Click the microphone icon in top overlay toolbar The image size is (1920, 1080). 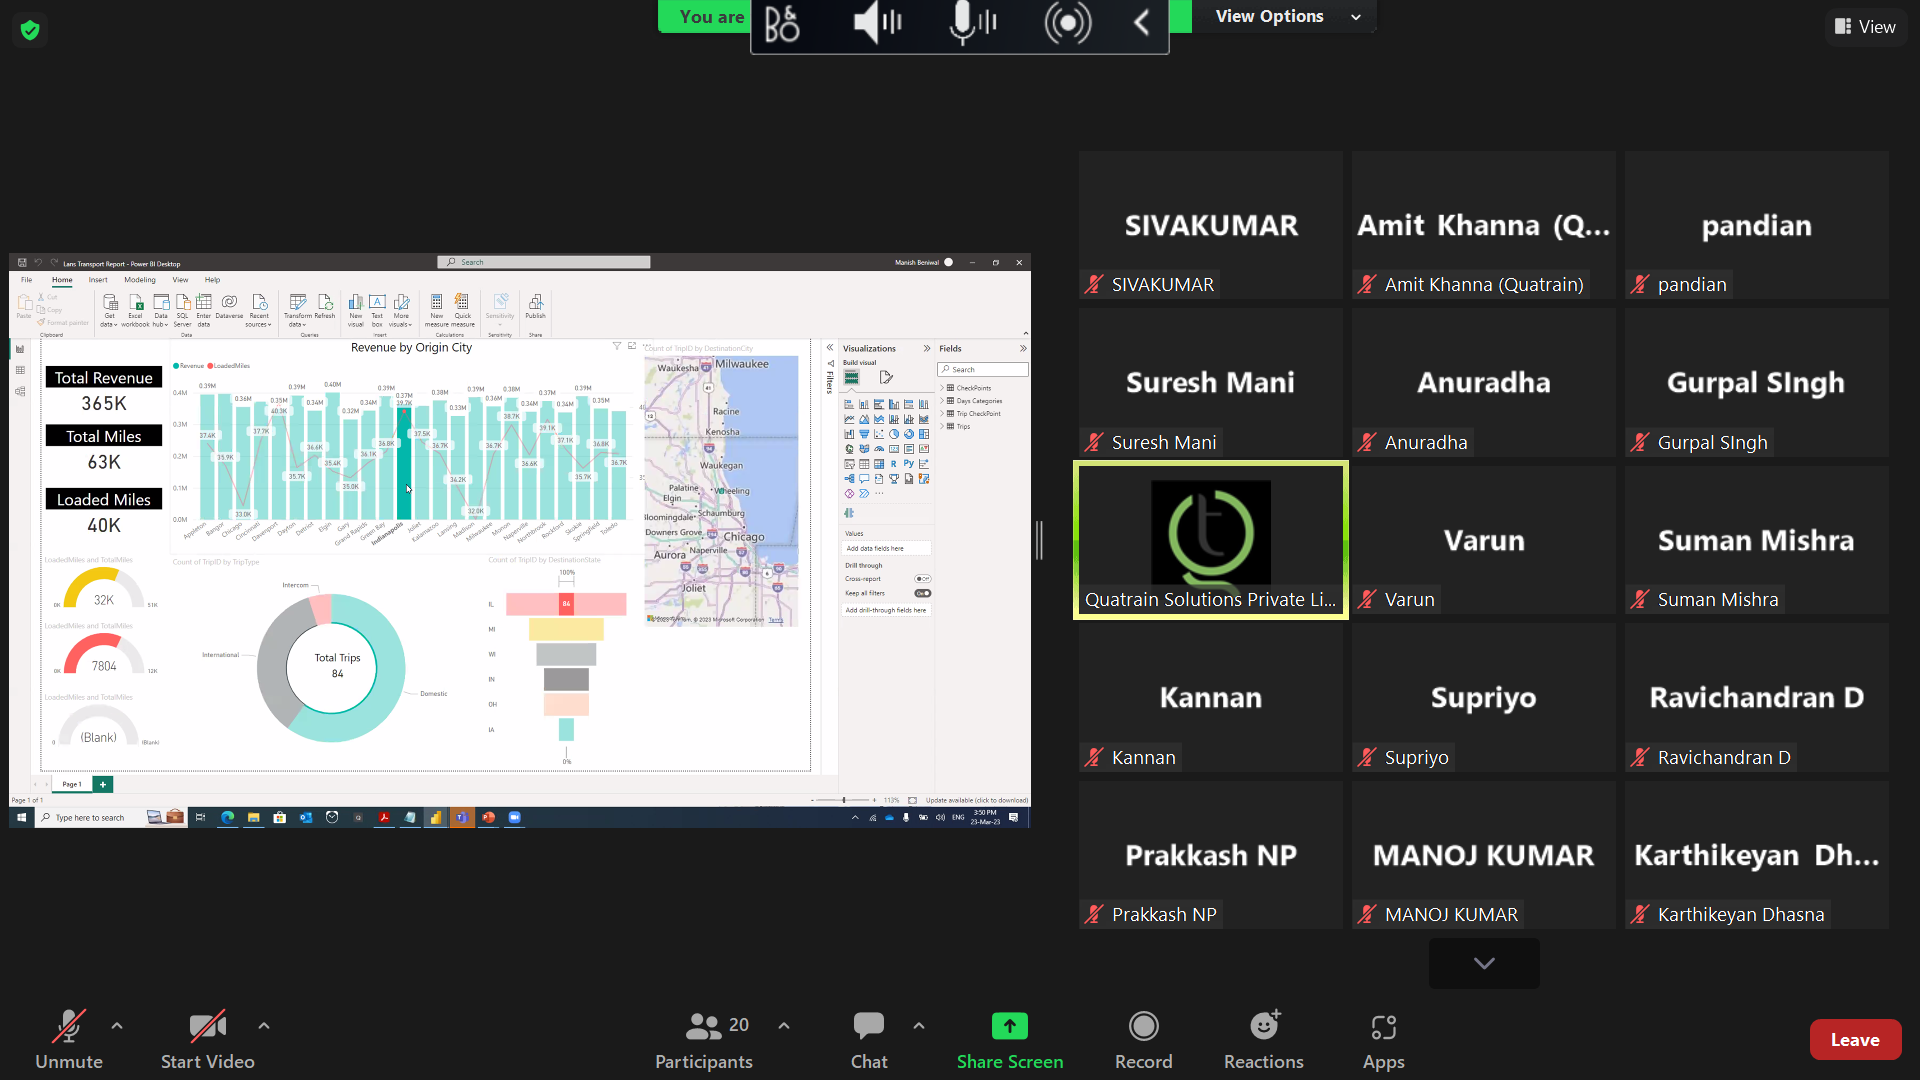click(x=971, y=22)
